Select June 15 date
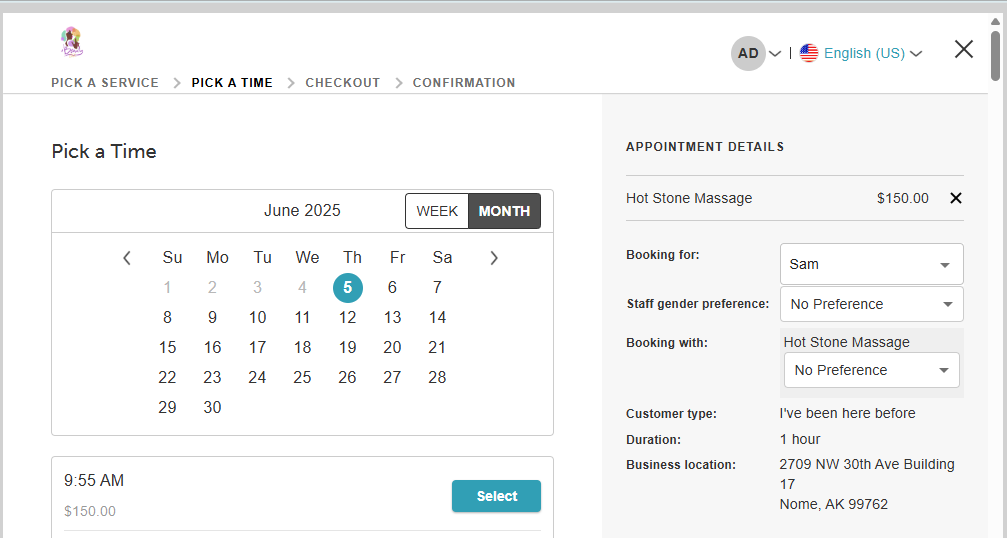This screenshot has height=538, width=1007. tap(168, 347)
